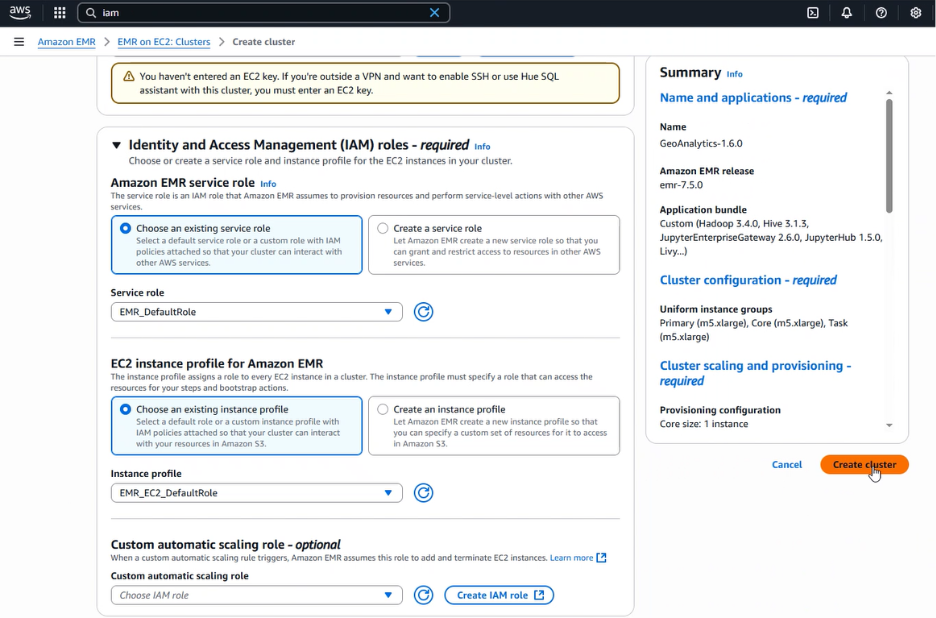Click the Provisioning configuration label
Viewport: 936px width, 618px height.
point(720,410)
